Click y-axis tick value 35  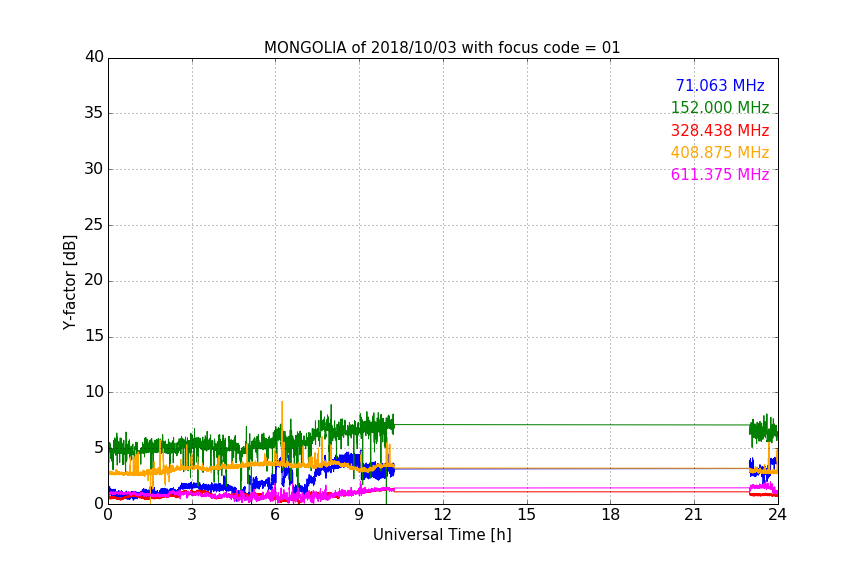point(94,113)
